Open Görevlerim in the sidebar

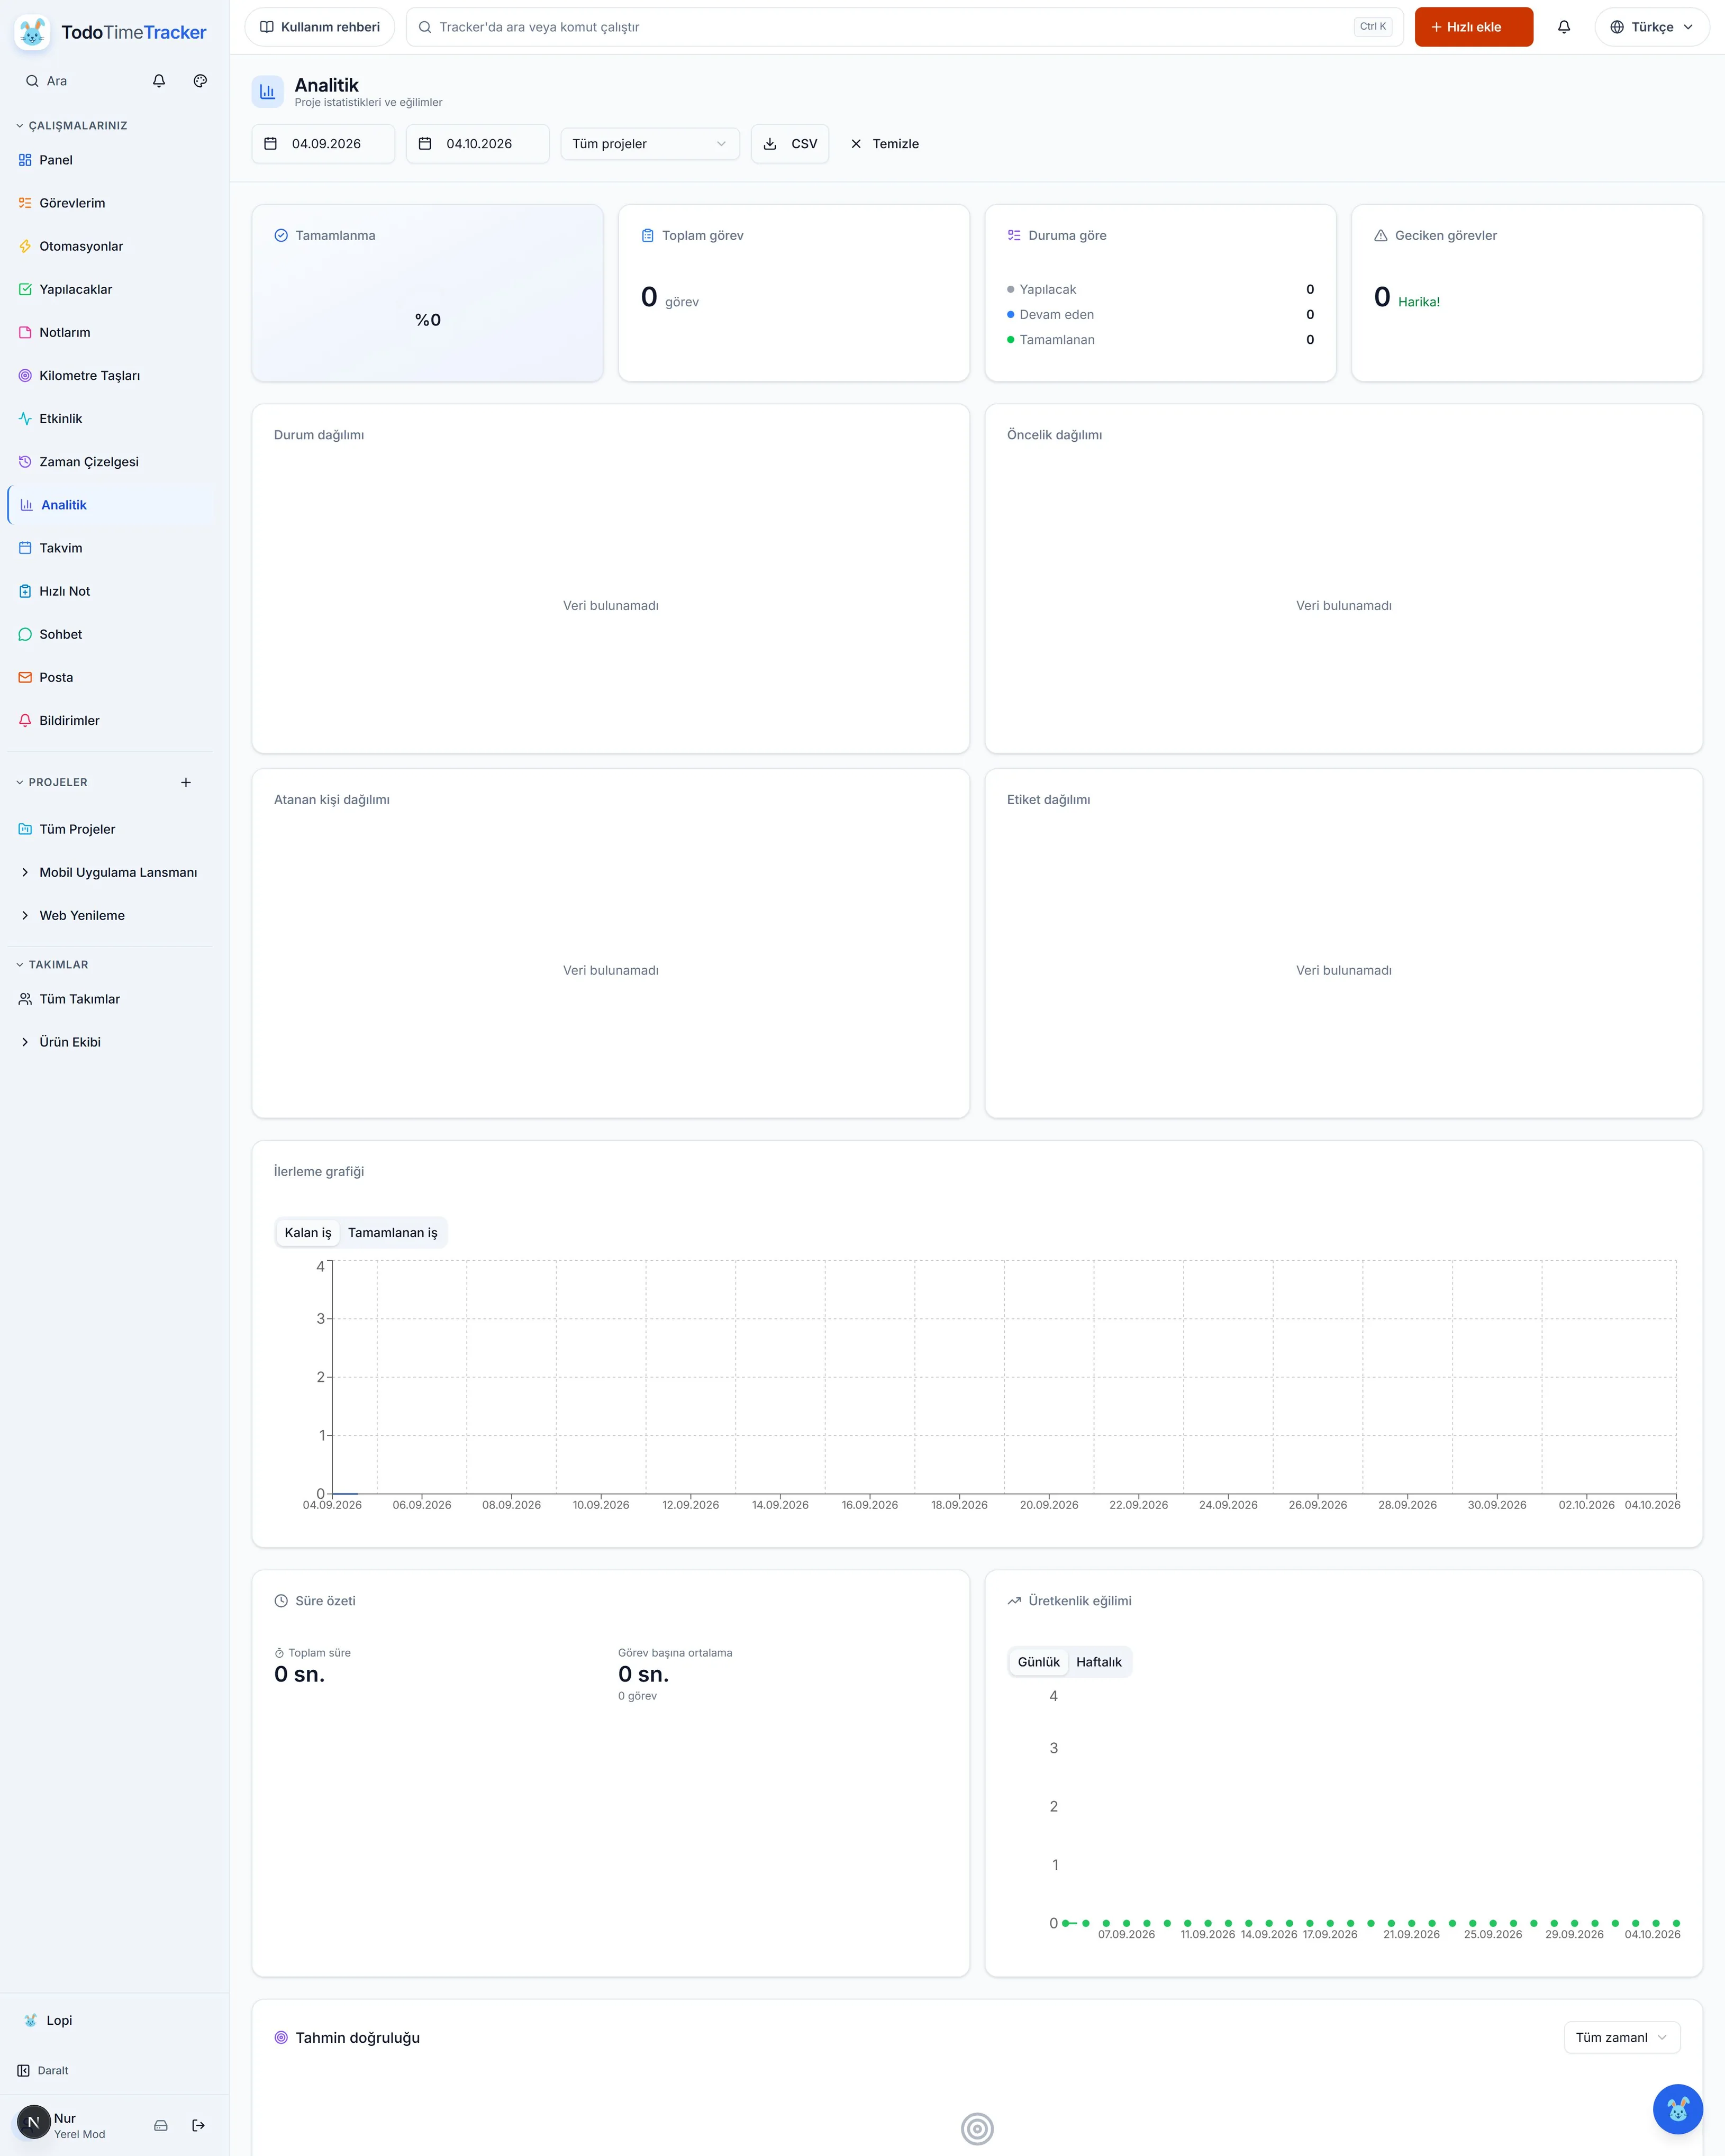[x=111, y=203]
